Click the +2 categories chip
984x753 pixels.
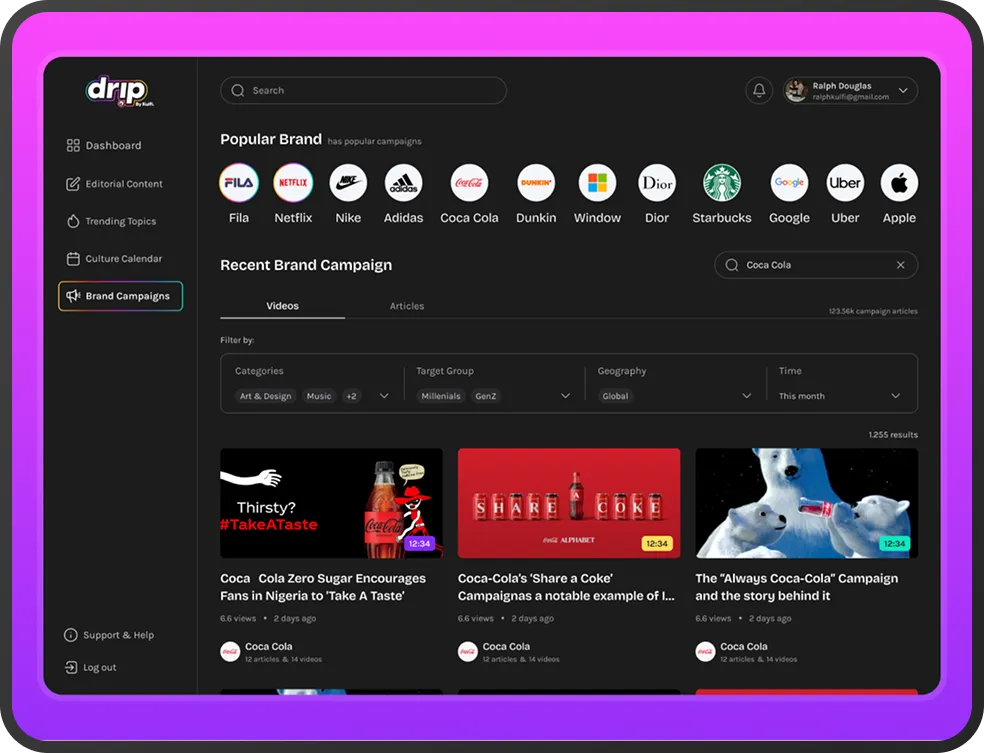pos(351,396)
